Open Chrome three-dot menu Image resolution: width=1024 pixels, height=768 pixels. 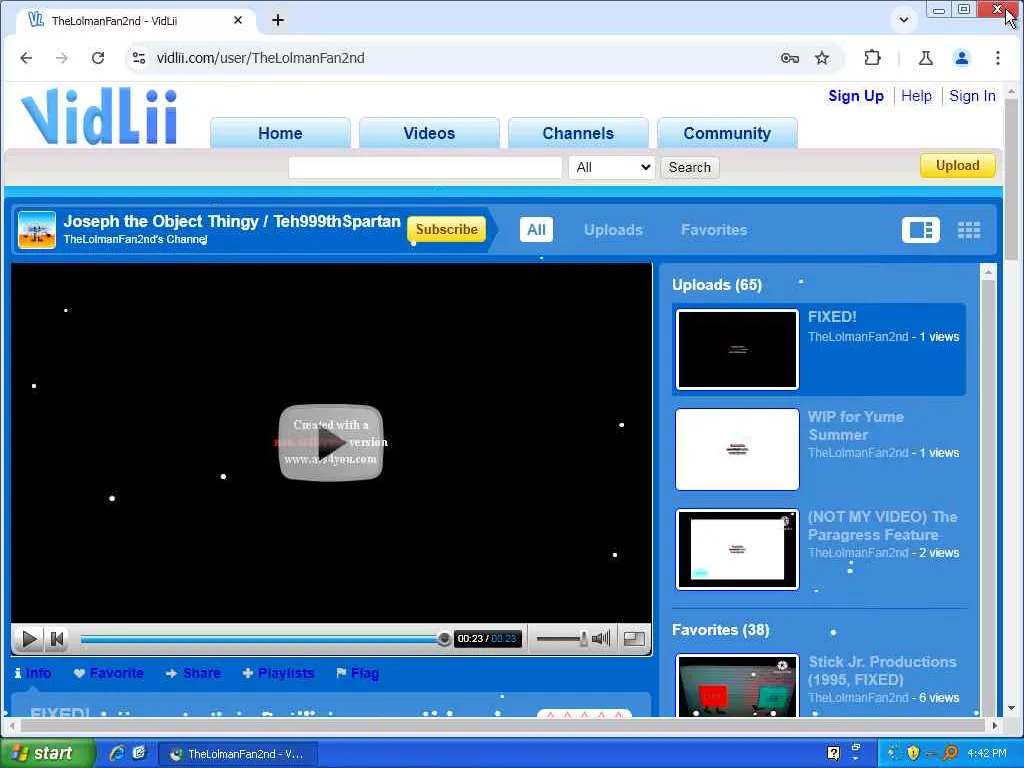(997, 58)
